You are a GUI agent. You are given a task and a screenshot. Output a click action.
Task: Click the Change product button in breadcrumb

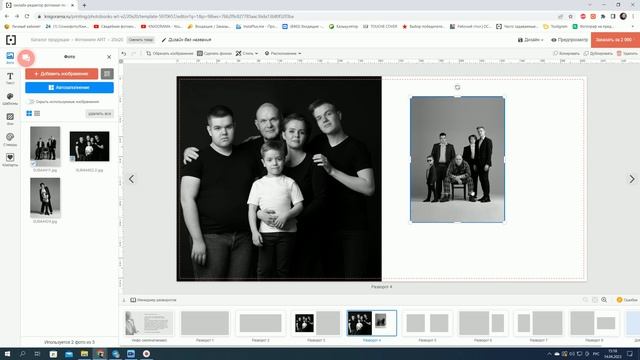point(140,40)
